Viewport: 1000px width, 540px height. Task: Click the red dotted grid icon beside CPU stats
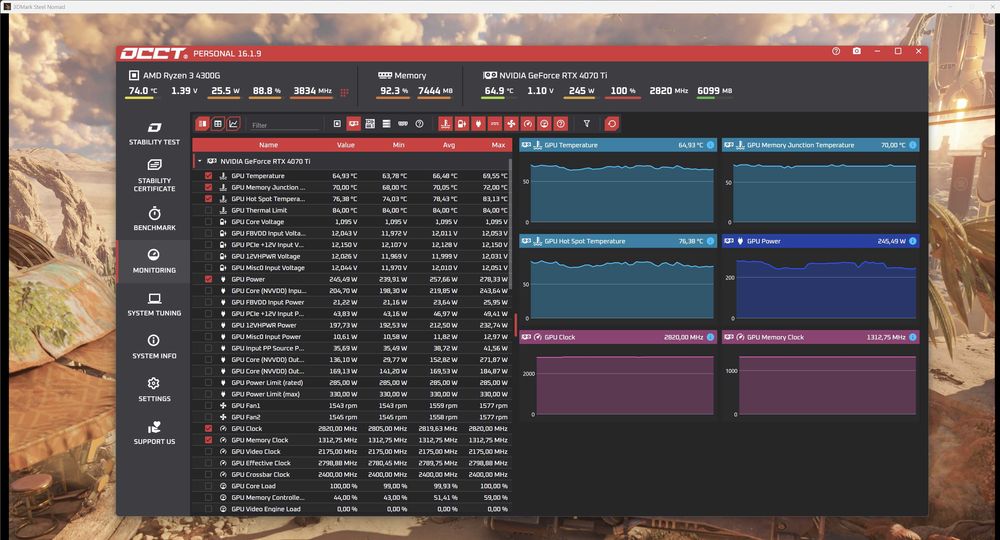(x=344, y=92)
